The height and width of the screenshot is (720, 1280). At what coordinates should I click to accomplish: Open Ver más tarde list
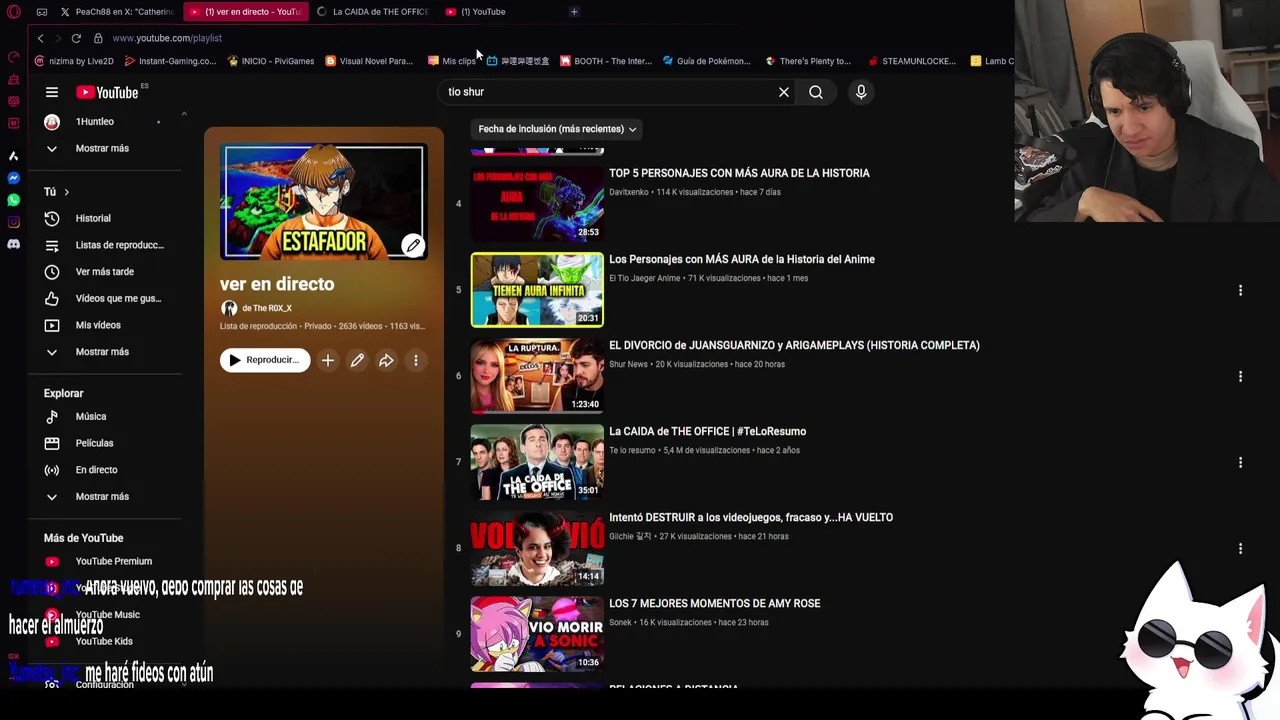105,272
